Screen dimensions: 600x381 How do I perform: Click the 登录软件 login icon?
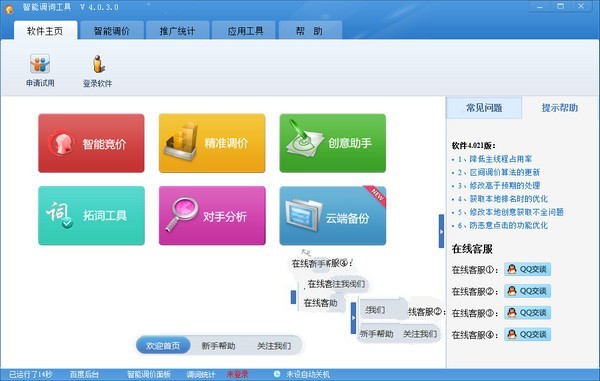pos(98,71)
